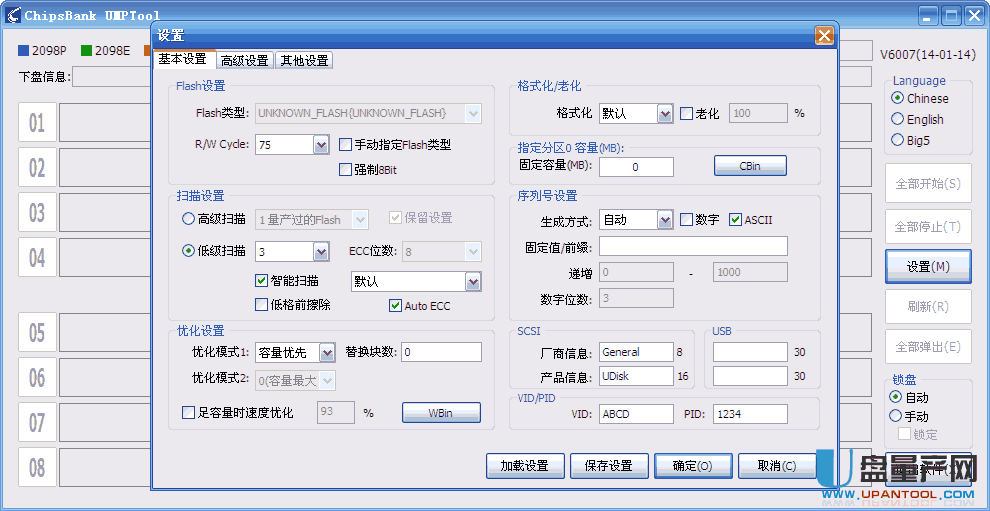Click the blue 2098P color legend square
990x511 pixels.
pyautogui.click(x=24, y=51)
